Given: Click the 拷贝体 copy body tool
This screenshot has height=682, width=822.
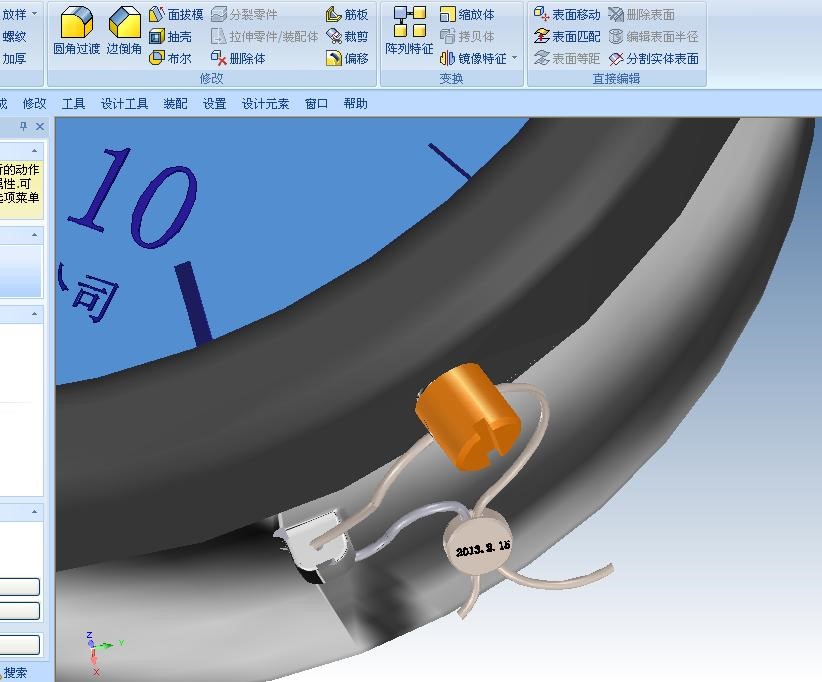Looking at the screenshot, I should tap(467, 37).
